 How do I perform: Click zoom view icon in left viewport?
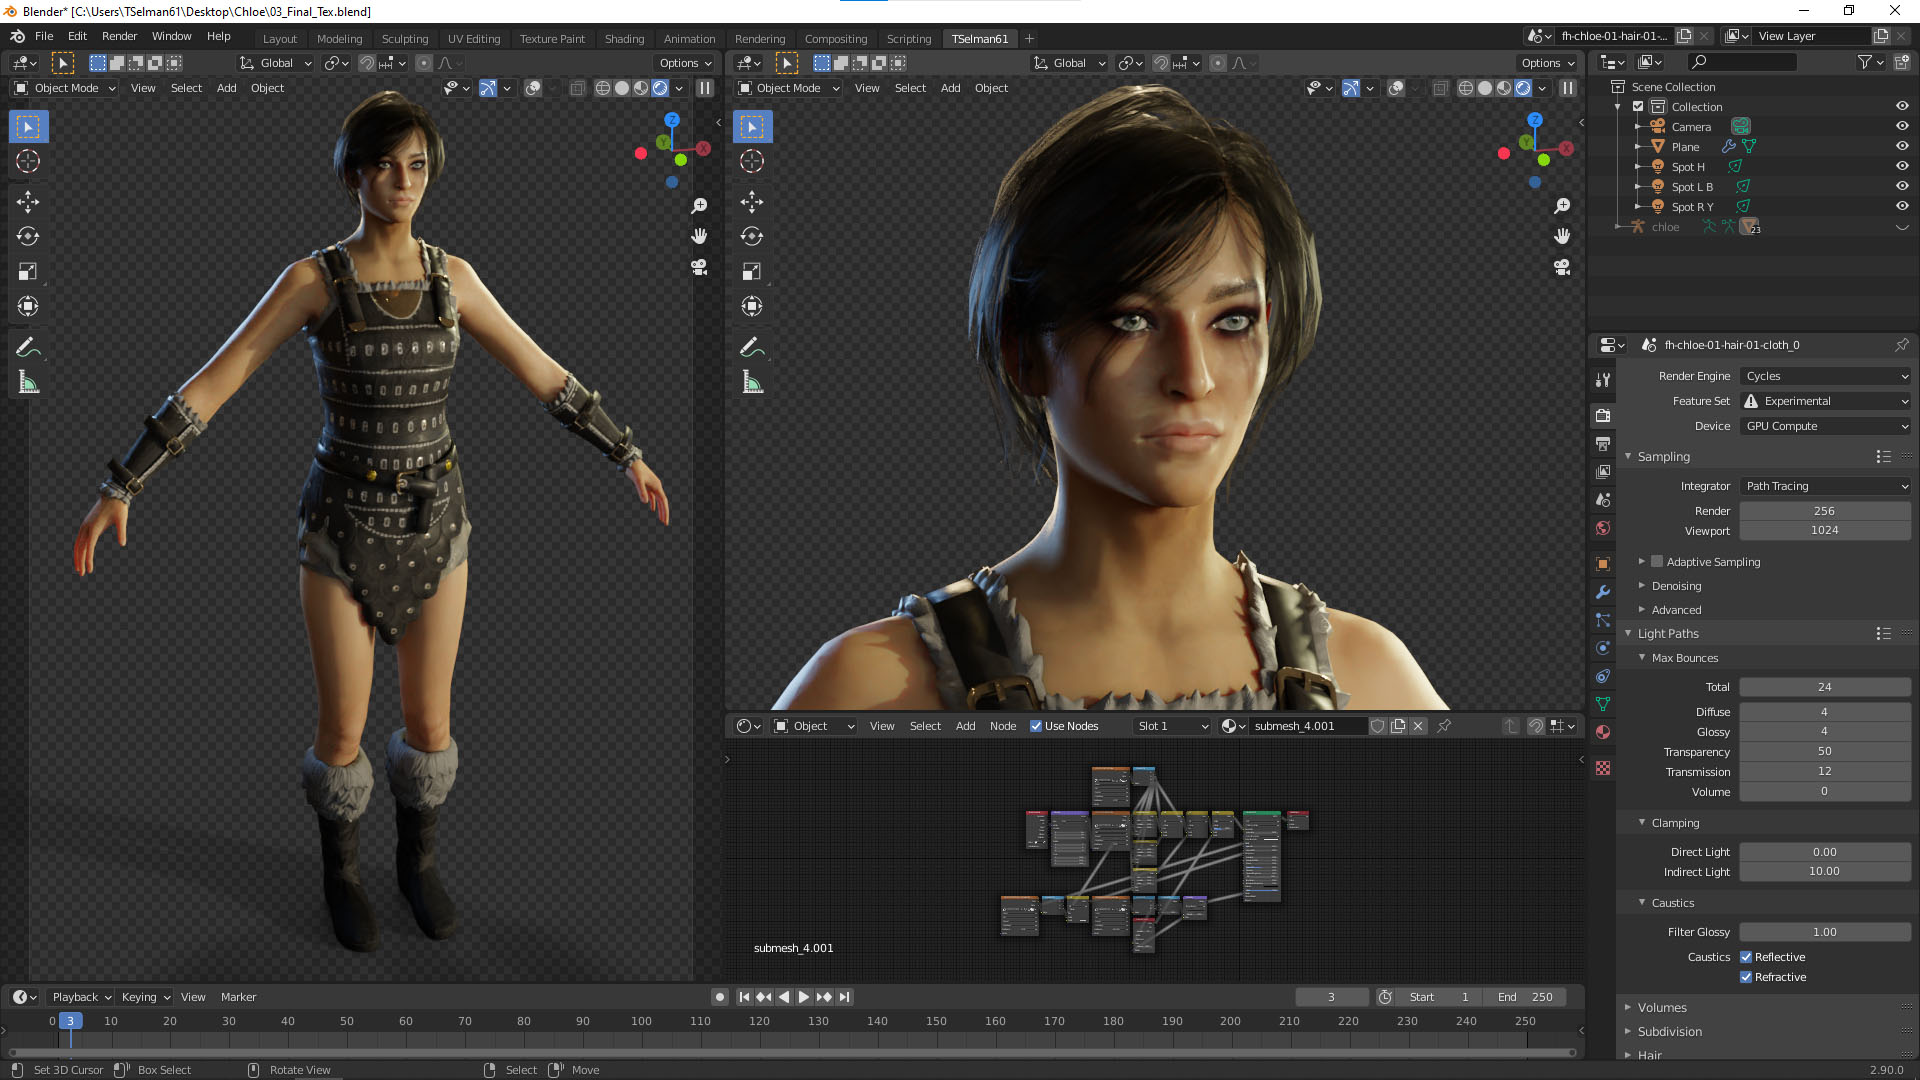pyautogui.click(x=699, y=206)
